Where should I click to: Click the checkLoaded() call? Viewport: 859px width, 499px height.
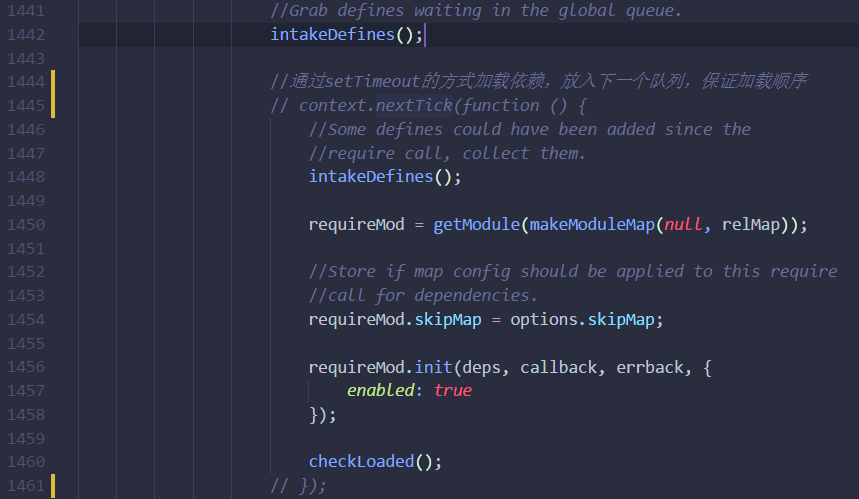point(375,462)
